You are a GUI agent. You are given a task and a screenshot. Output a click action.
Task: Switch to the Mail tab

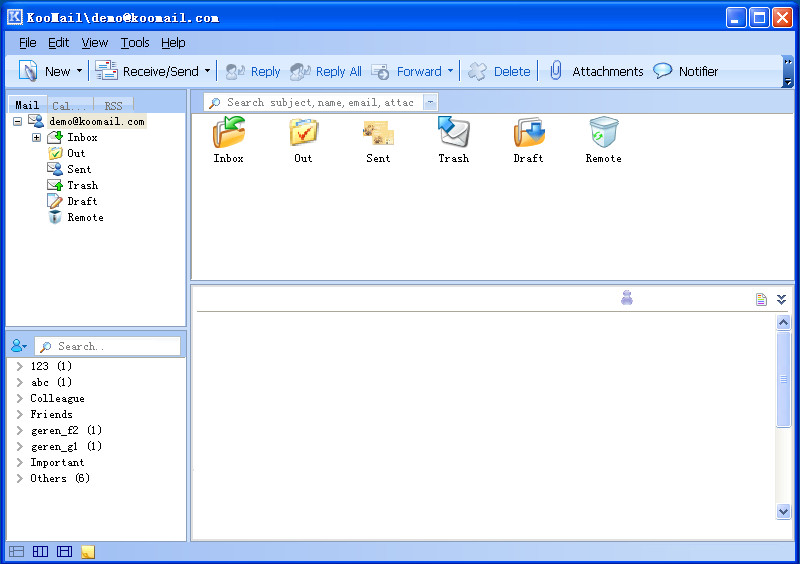coord(27,105)
